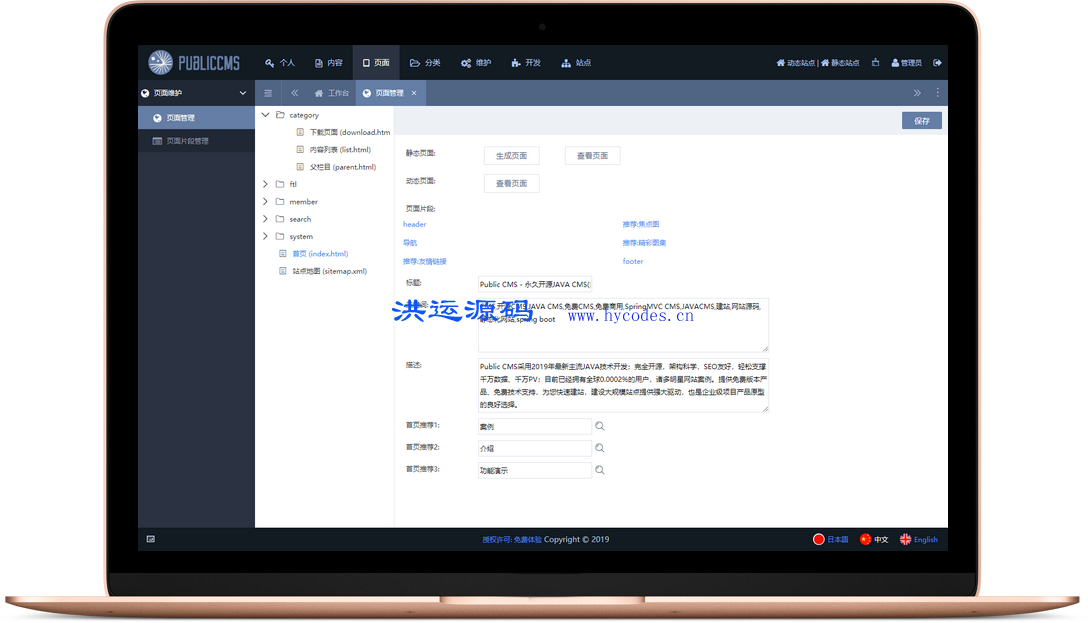Click the logout icon top right
This screenshot has height=623, width=1088.
pyautogui.click(x=937, y=62)
